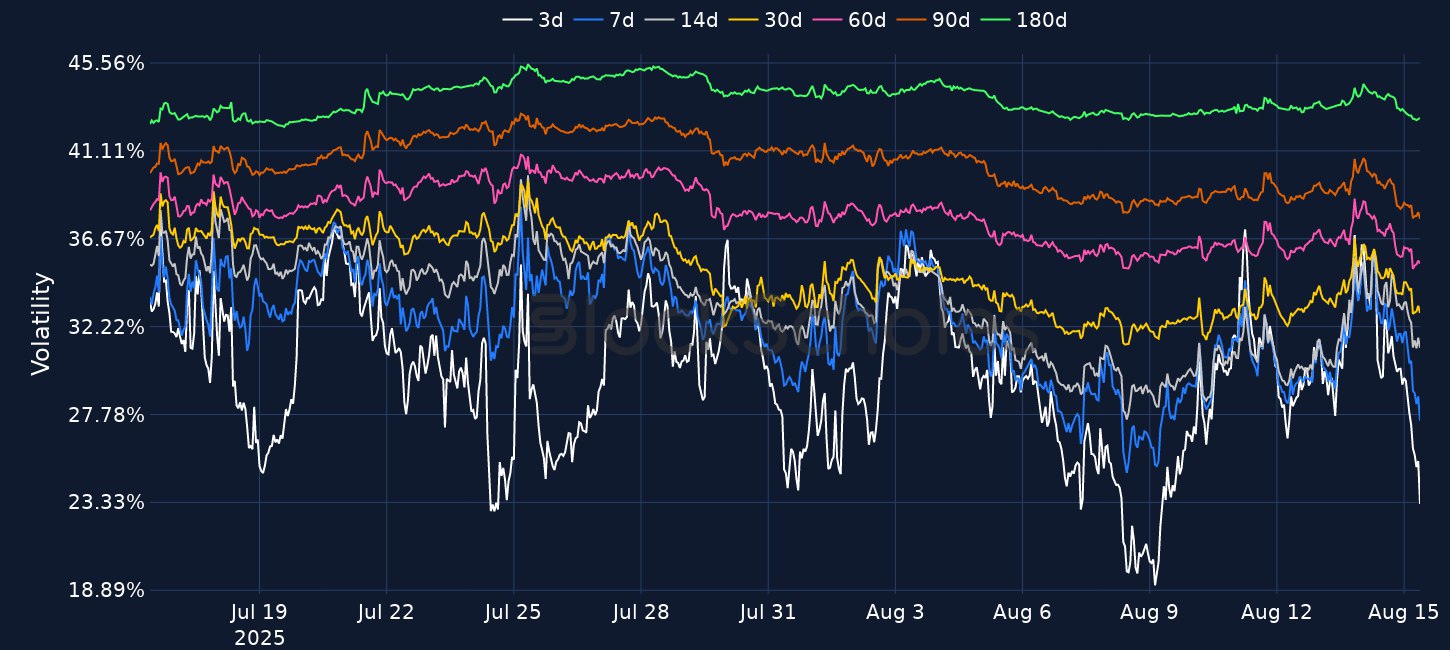Click the 32.22% y-axis tick label
Screen dimensions: 1450x650
click(106, 326)
